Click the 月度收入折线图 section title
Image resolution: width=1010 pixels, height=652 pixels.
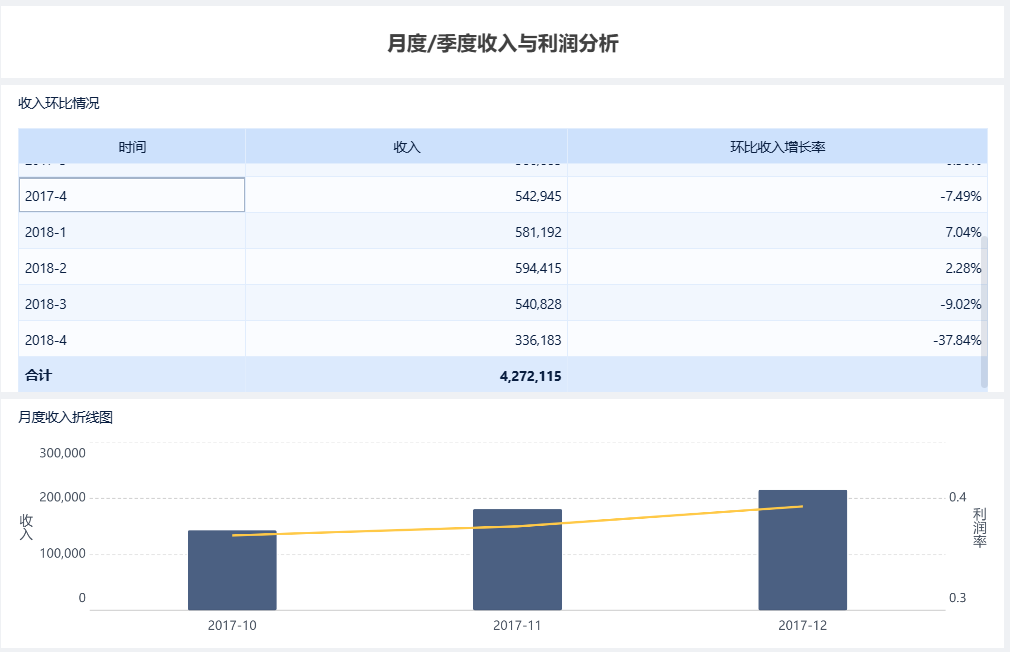tap(66, 417)
